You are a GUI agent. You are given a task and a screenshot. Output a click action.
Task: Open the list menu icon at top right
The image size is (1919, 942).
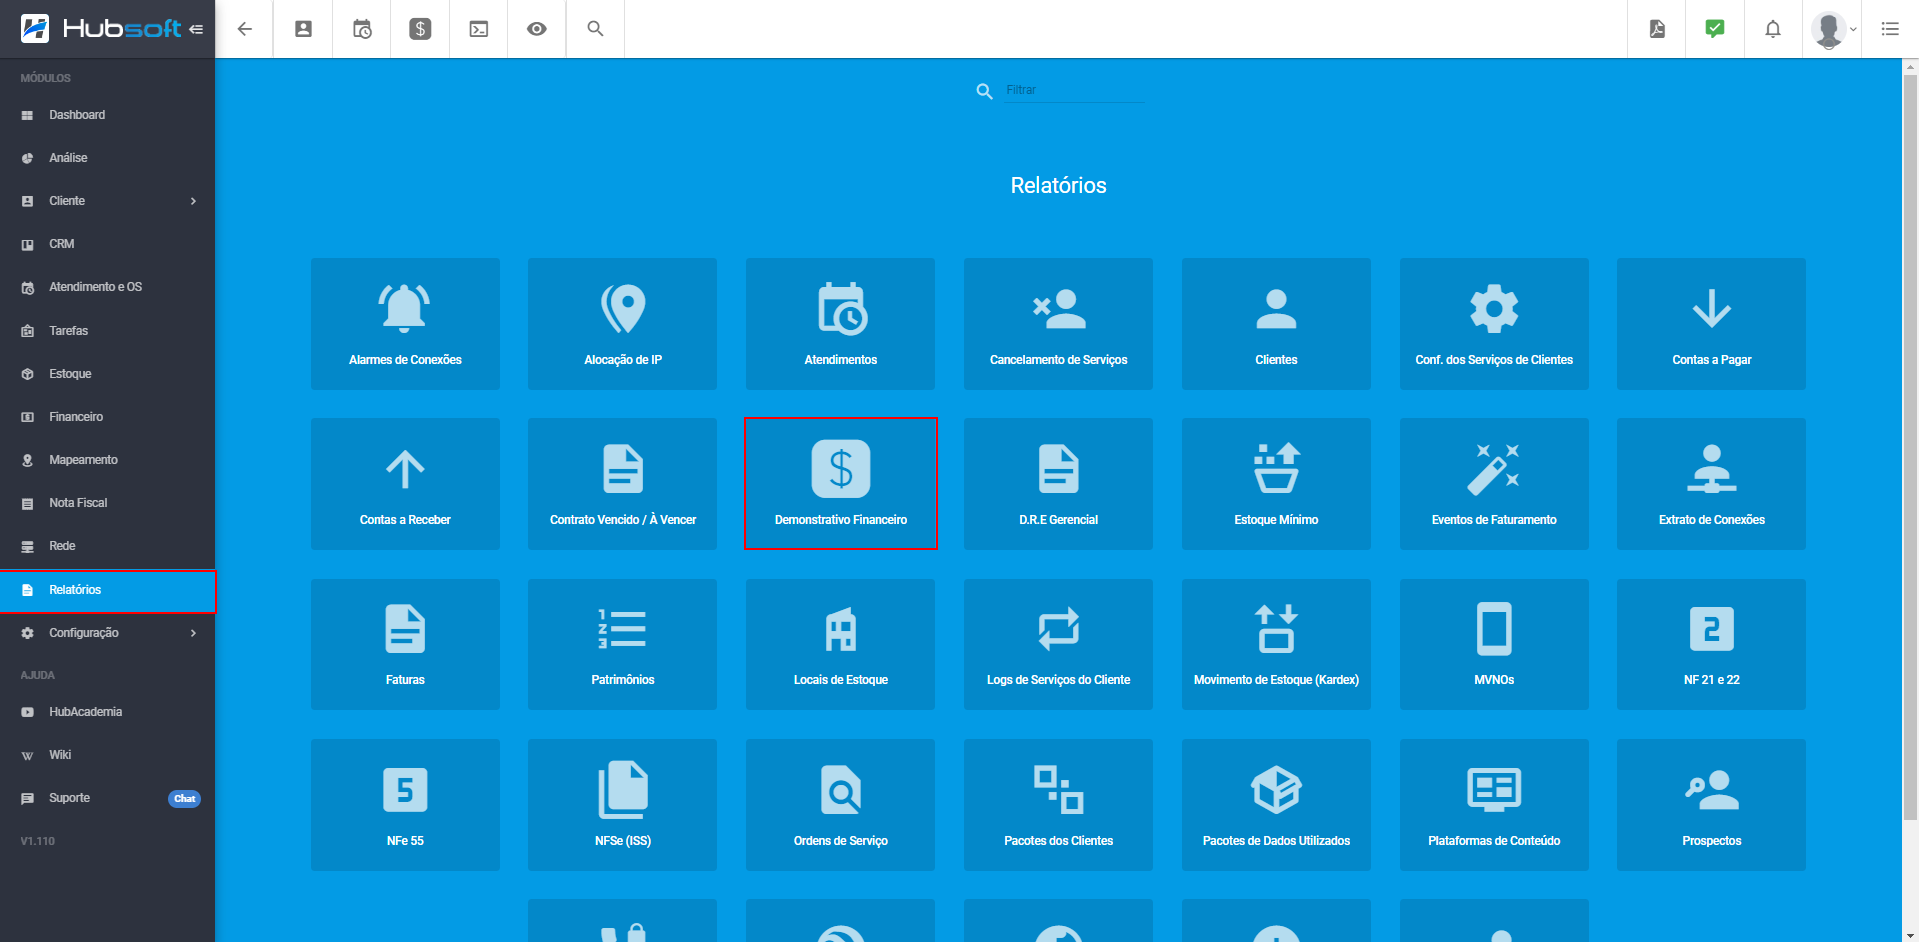(1890, 29)
